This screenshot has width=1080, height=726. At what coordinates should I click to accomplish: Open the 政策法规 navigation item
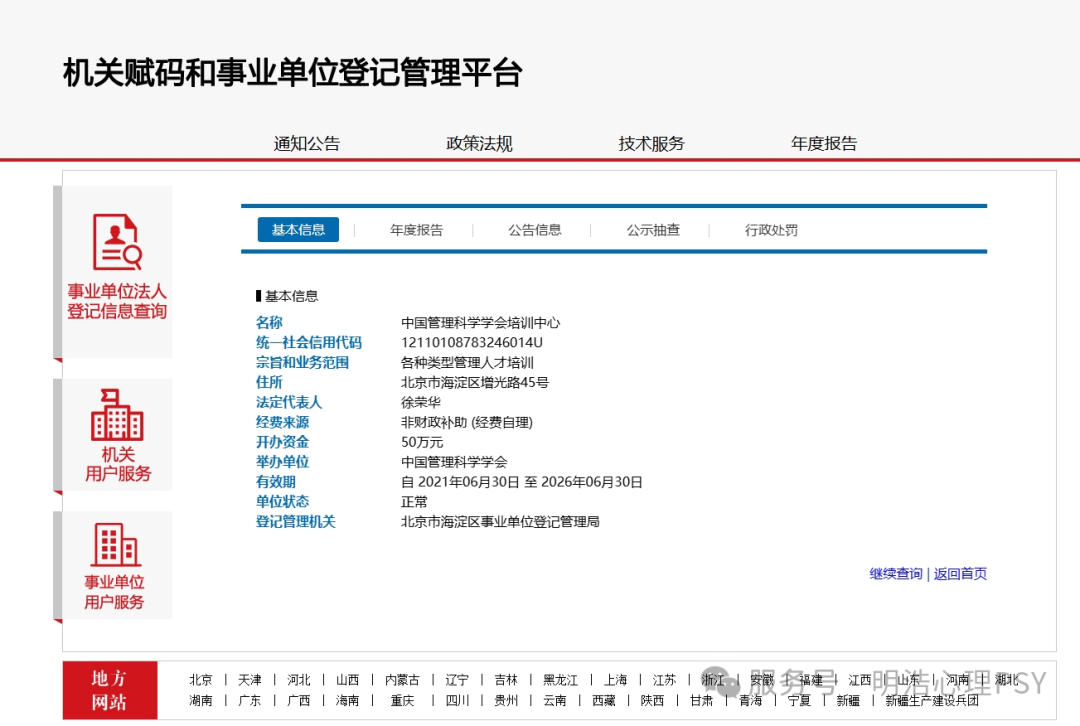click(x=479, y=143)
